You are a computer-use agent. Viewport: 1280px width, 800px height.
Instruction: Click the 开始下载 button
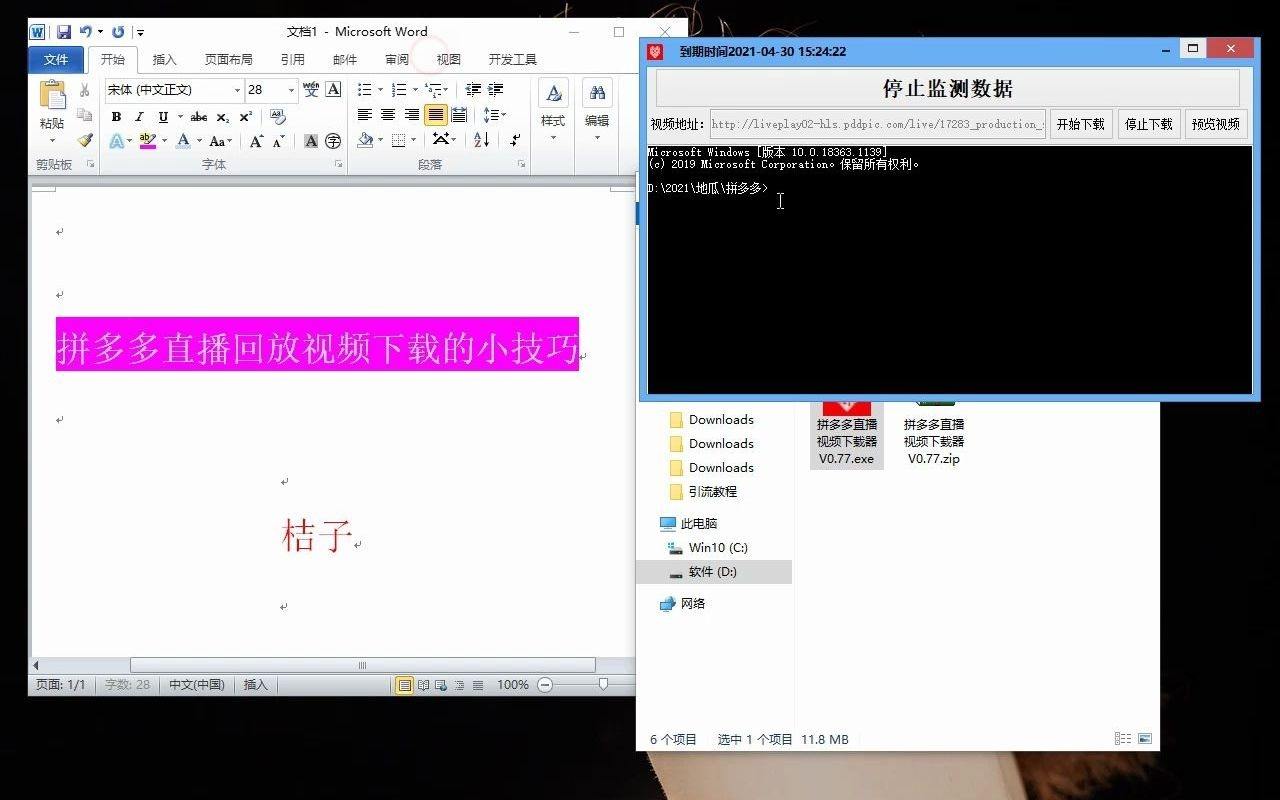(1081, 125)
